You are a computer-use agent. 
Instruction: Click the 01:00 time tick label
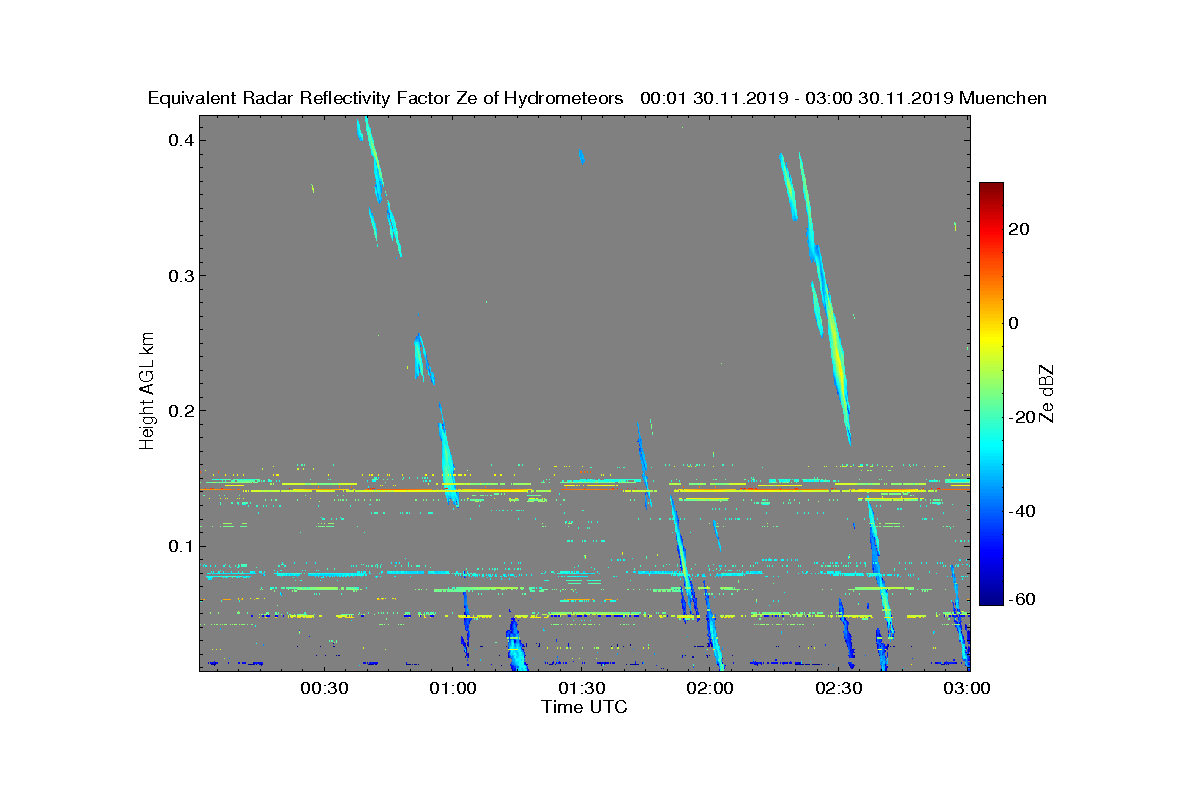pyautogui.click(x=453, y=688)
